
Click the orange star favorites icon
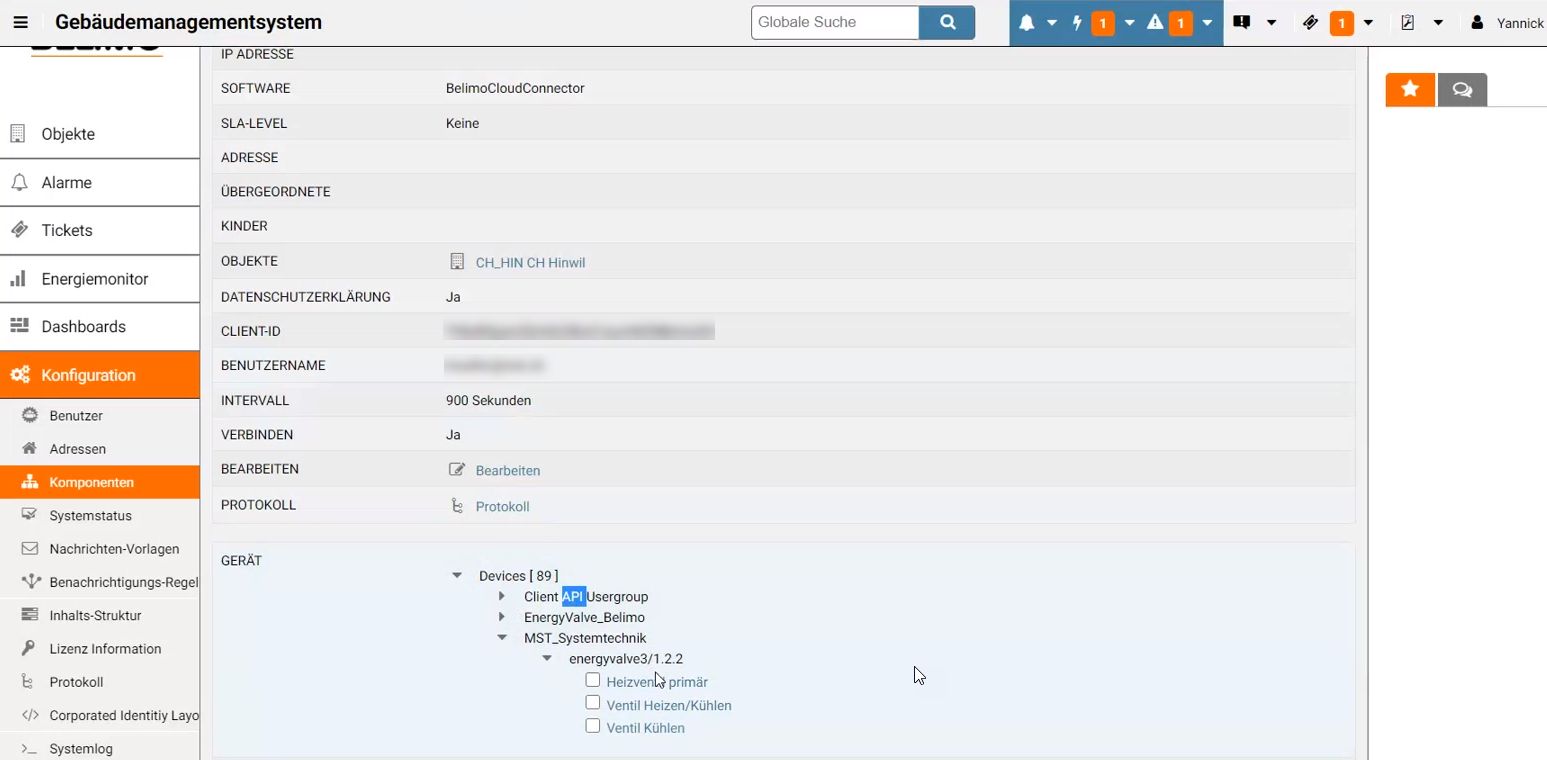[1410, 90]
